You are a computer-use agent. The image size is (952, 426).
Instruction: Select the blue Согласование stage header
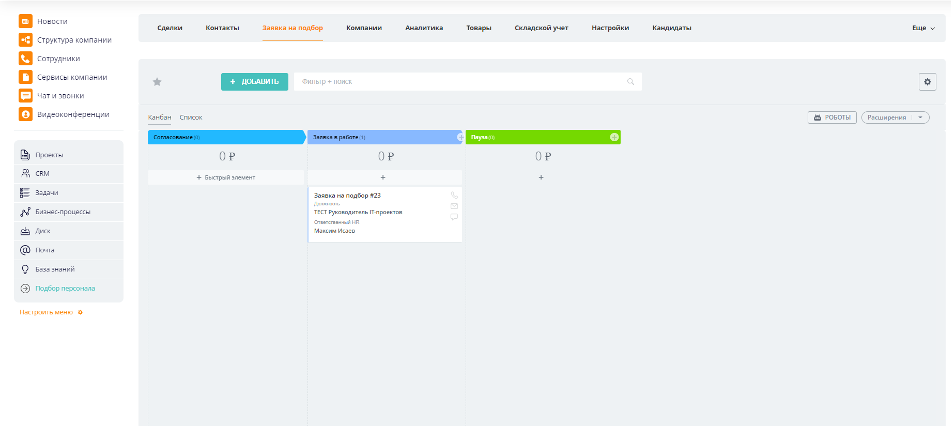point(225,137)
